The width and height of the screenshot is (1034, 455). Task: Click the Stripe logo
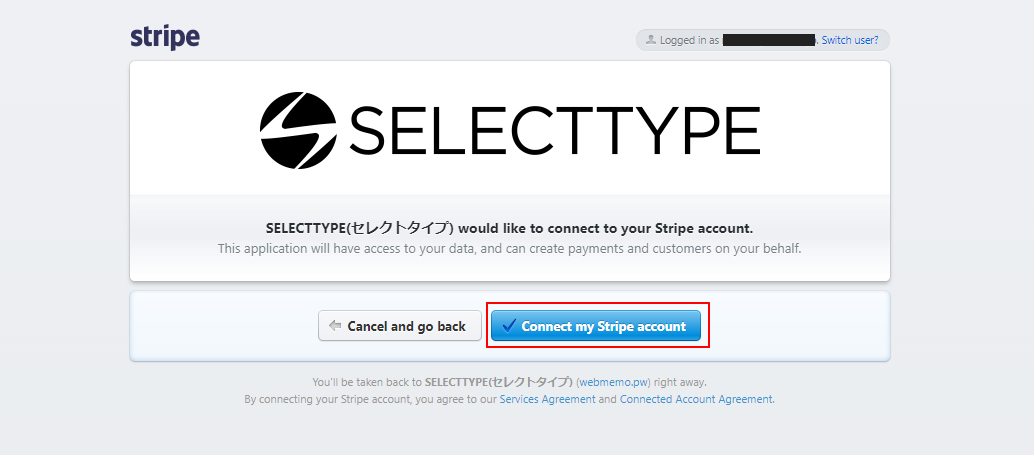click(x=165, y=38)
